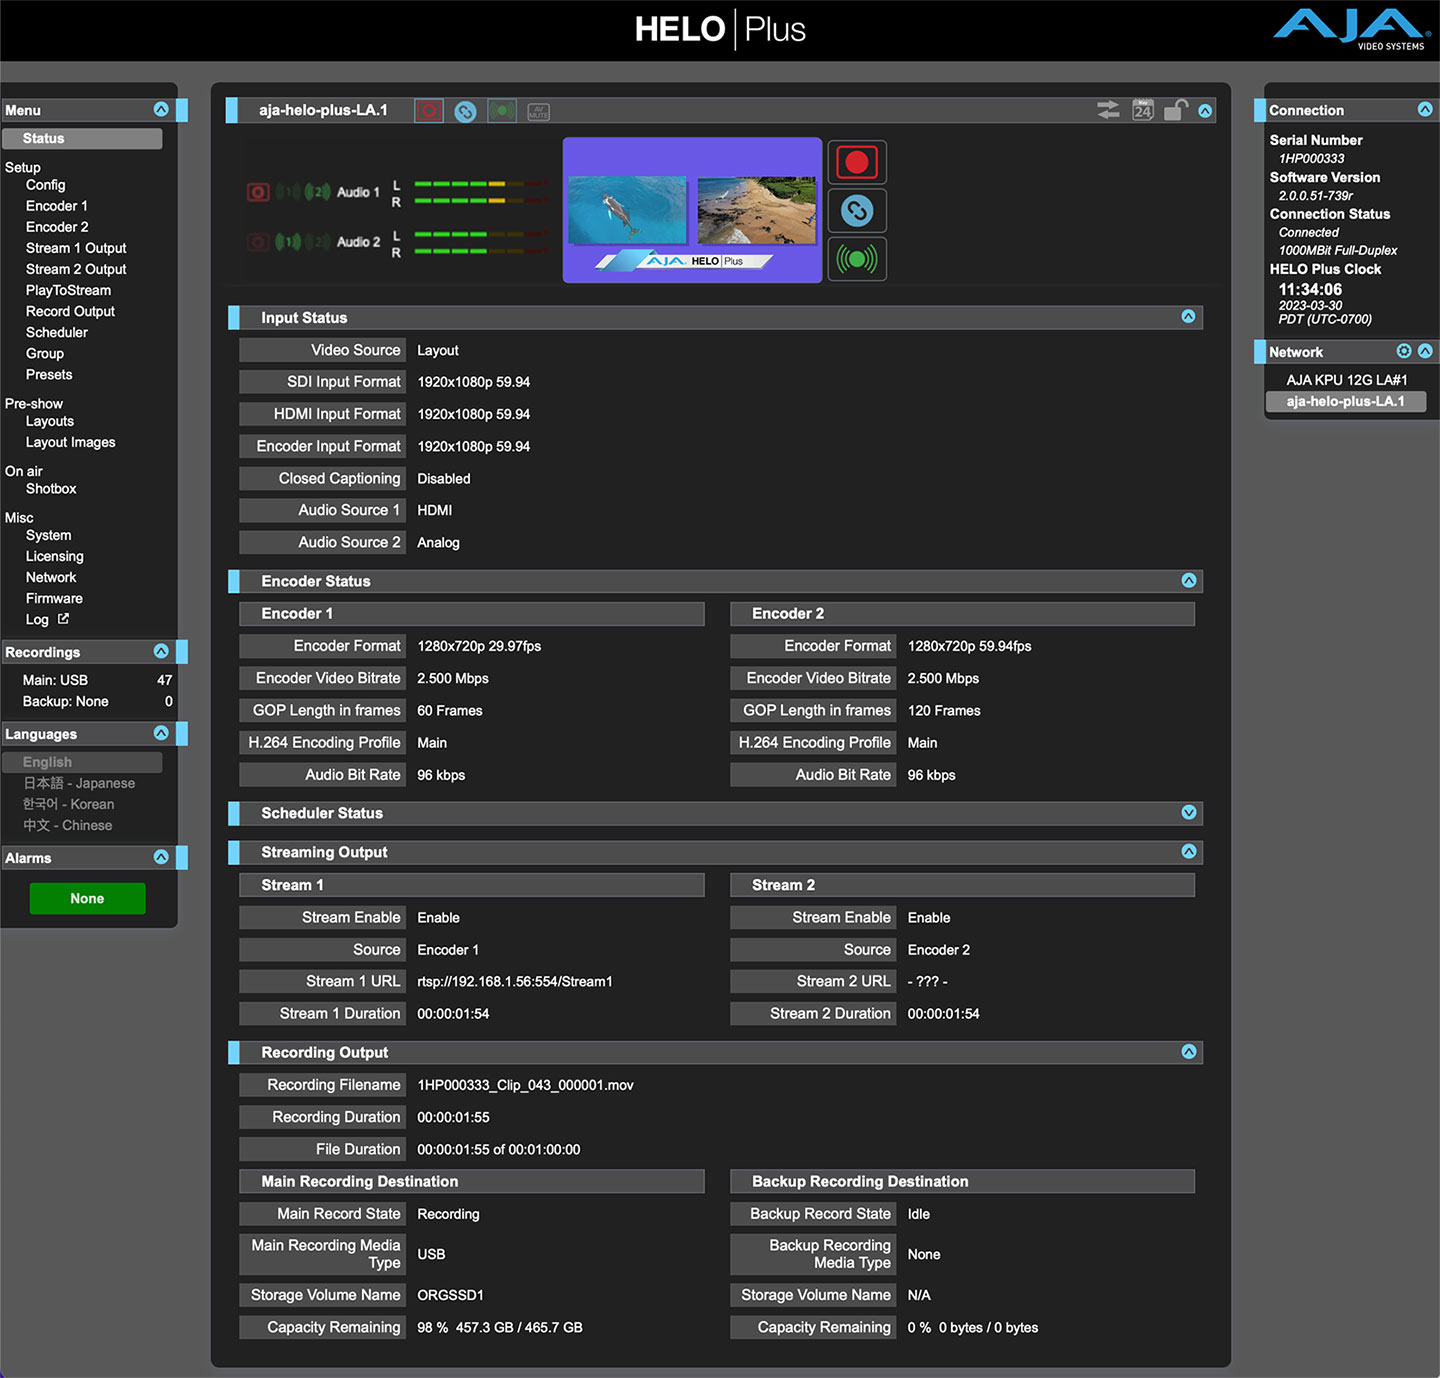Click the green None alarms button
The image size is (1440, 1378).
pos(87,898)
